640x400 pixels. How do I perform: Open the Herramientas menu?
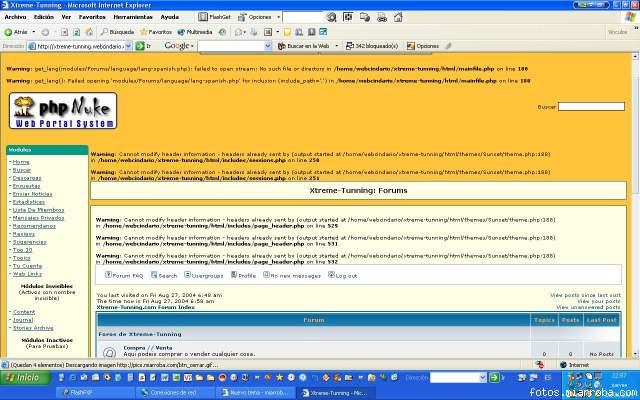point(133,17)
